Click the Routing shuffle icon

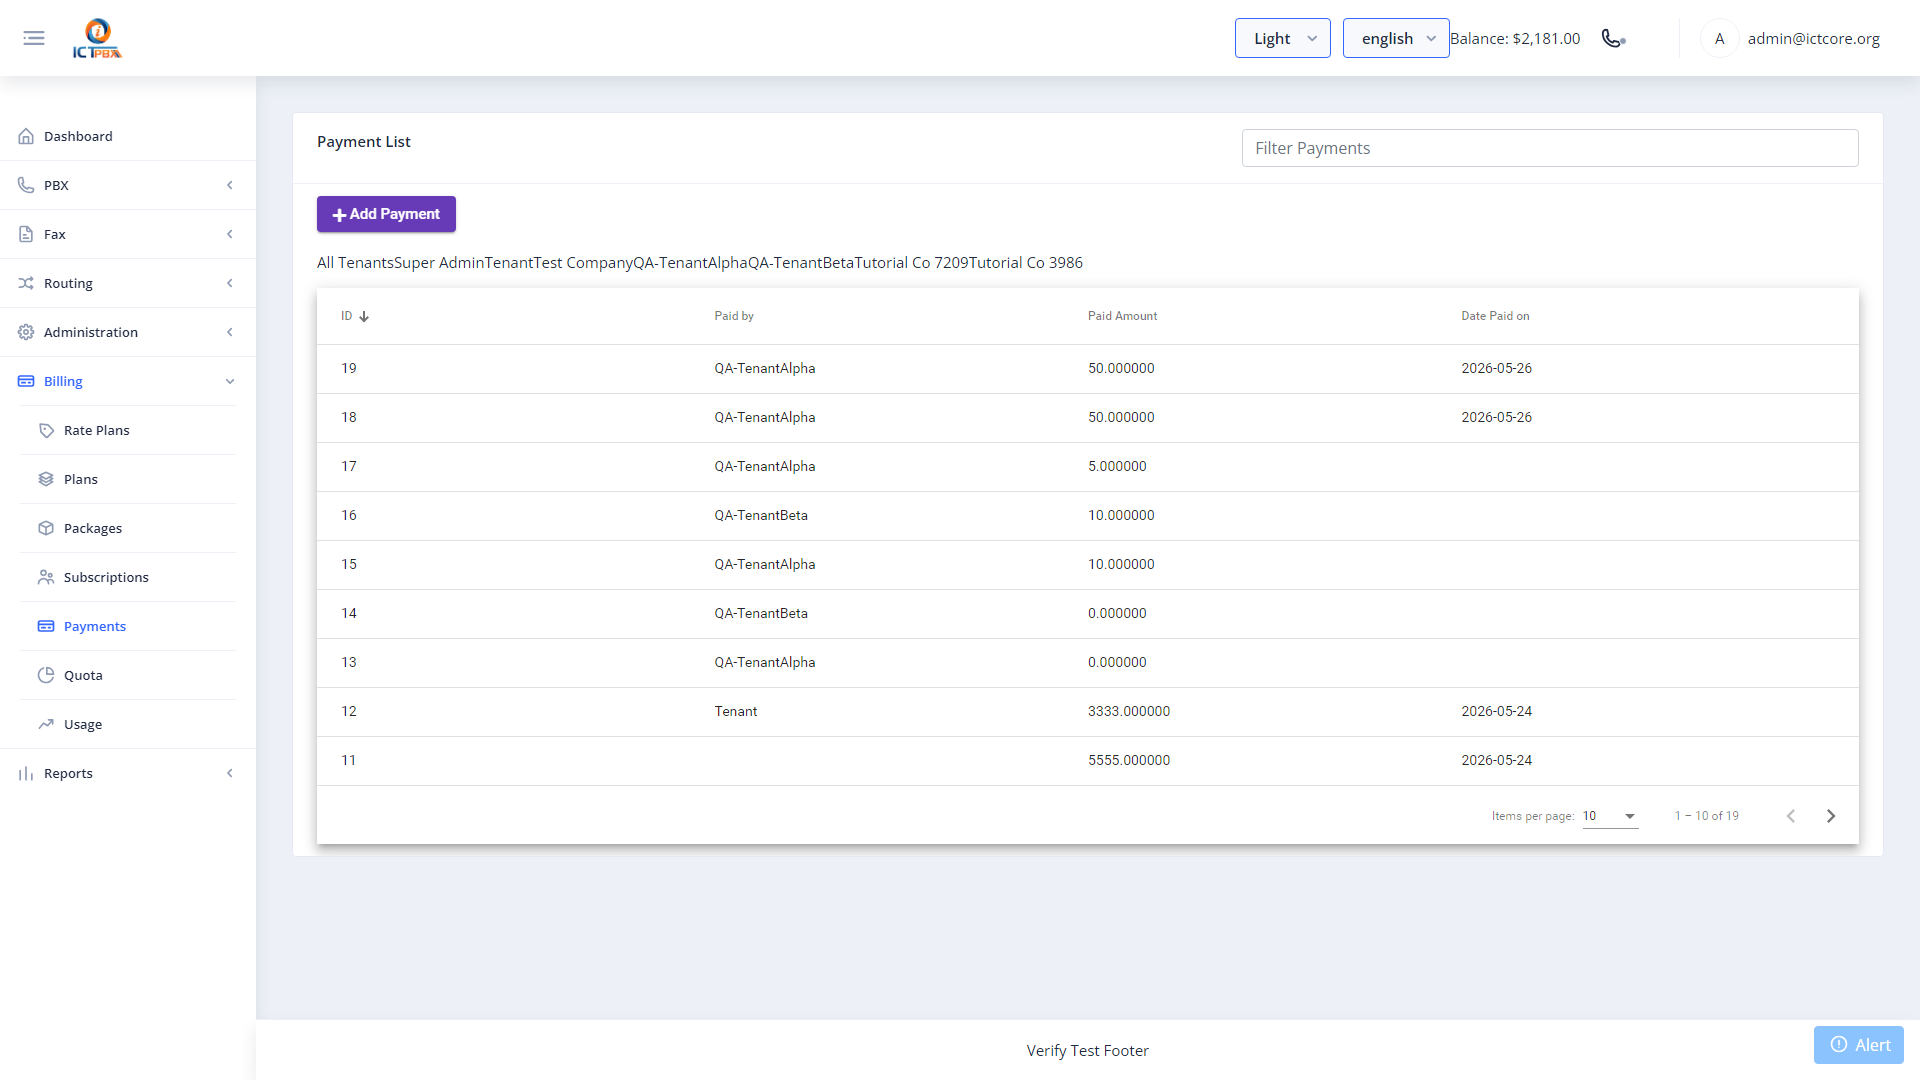click(26, 283)
